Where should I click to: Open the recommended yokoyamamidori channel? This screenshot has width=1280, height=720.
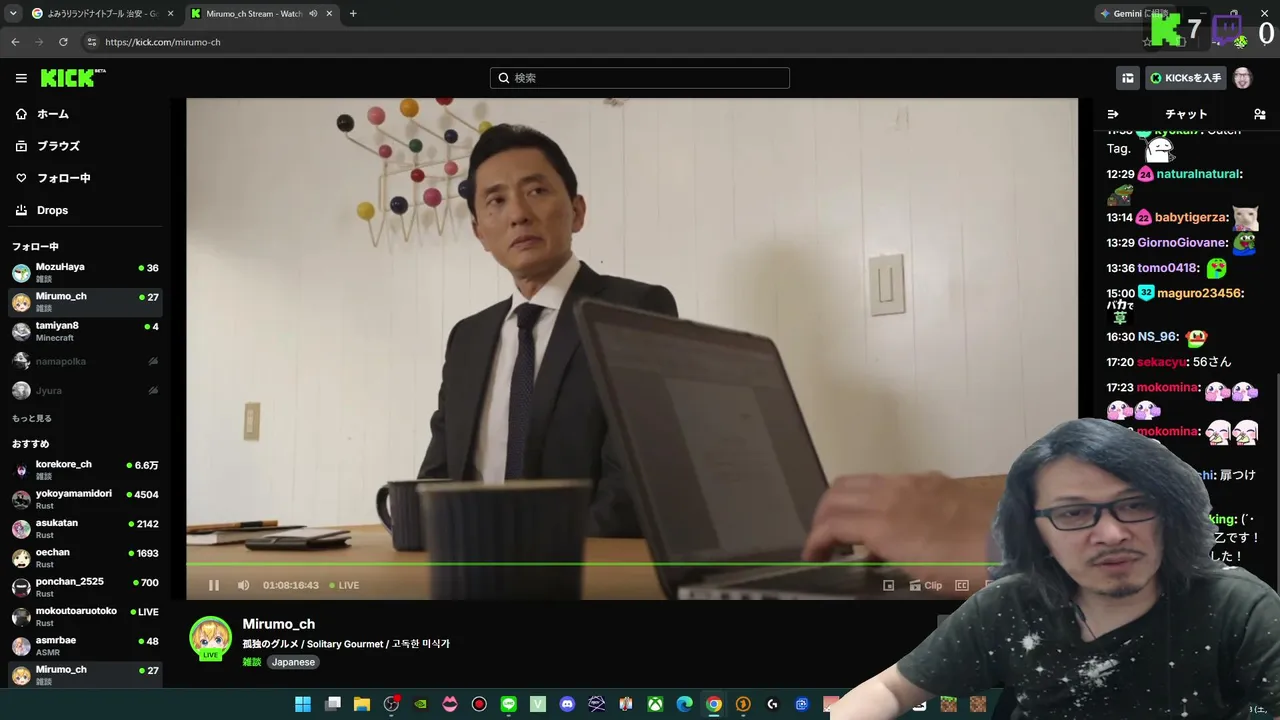tap(85, 499)
